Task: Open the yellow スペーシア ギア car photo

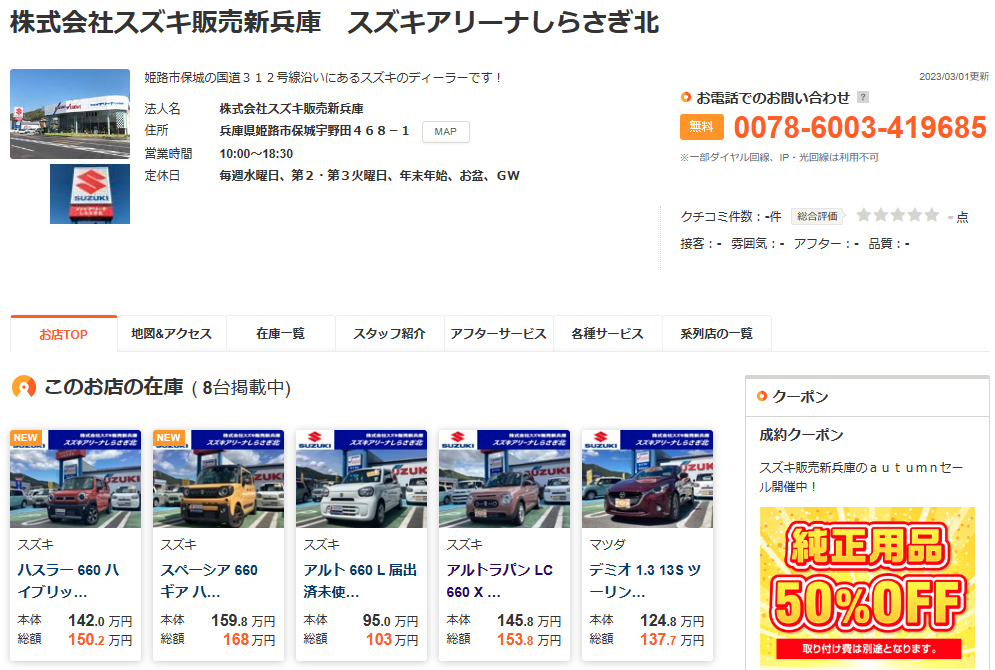Action: pos(218,479)
